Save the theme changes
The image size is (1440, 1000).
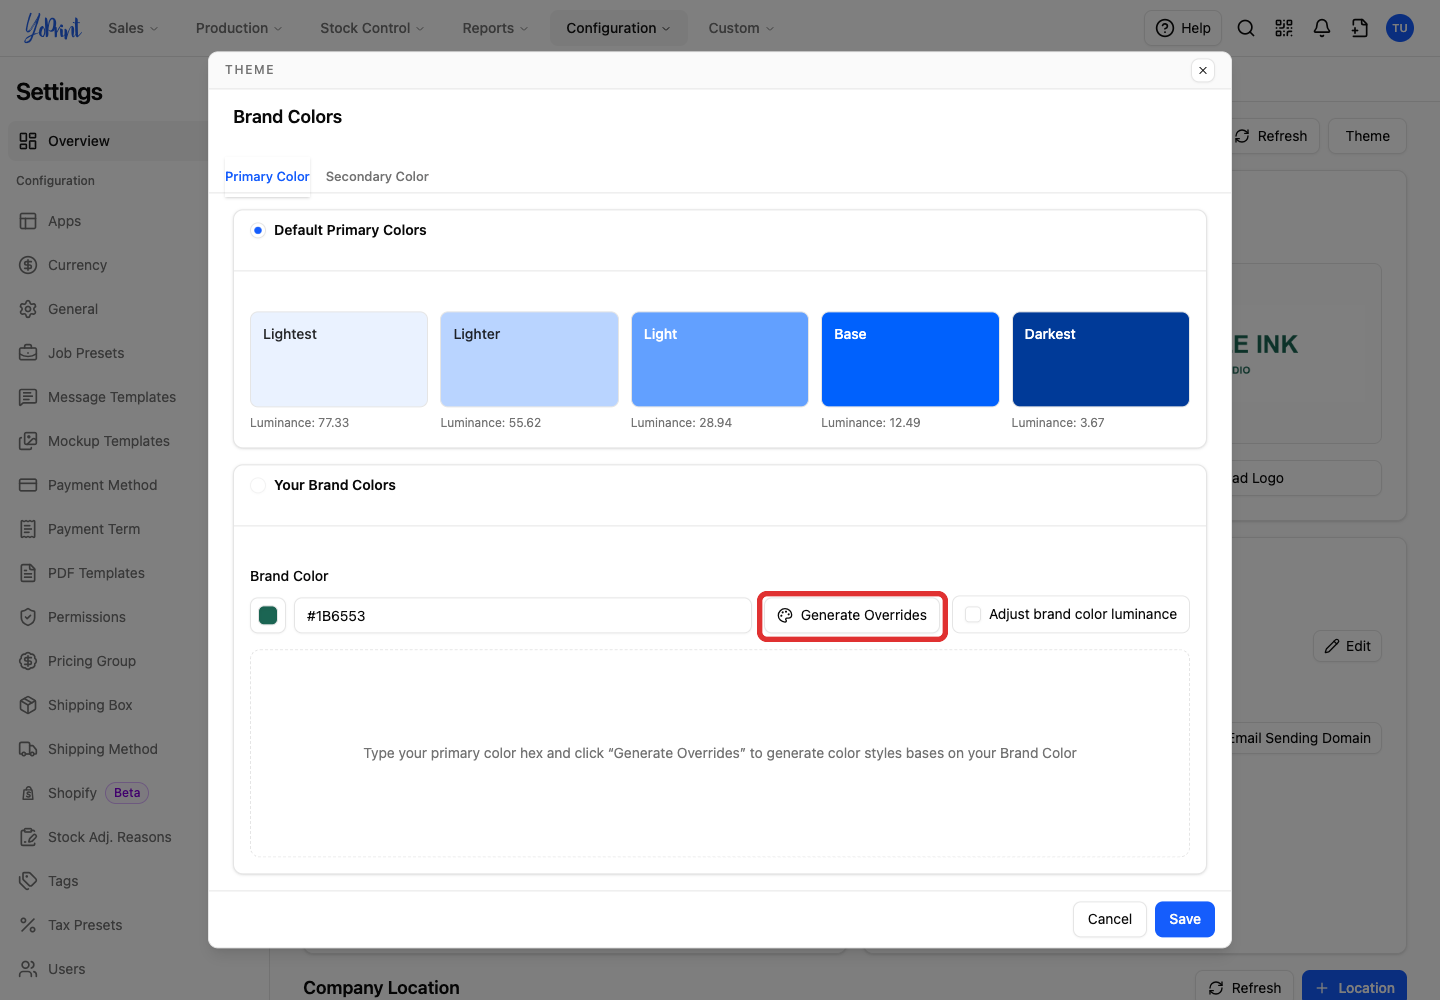click(x=1185, y=919)
